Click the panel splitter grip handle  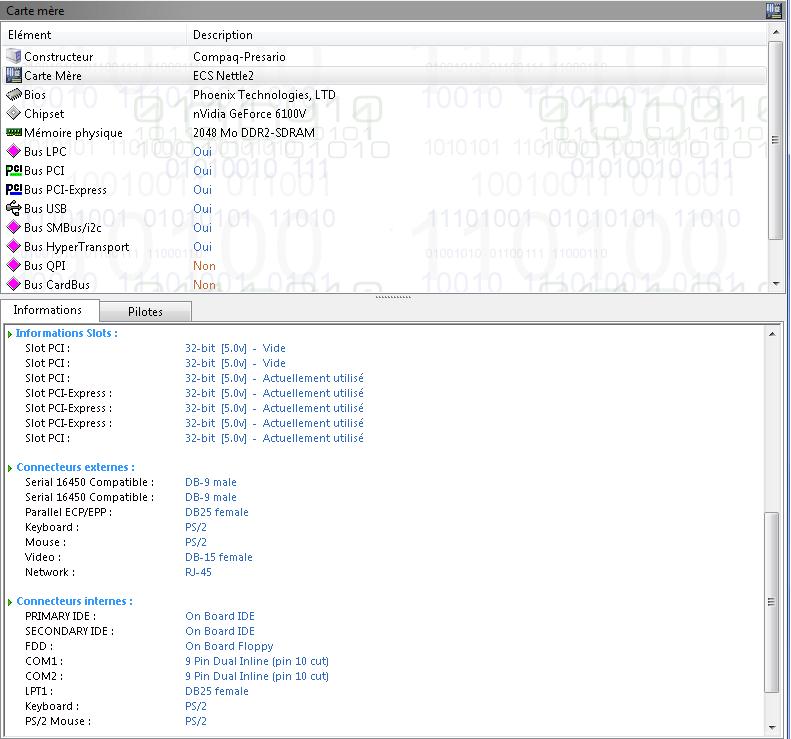coord(393,297)
